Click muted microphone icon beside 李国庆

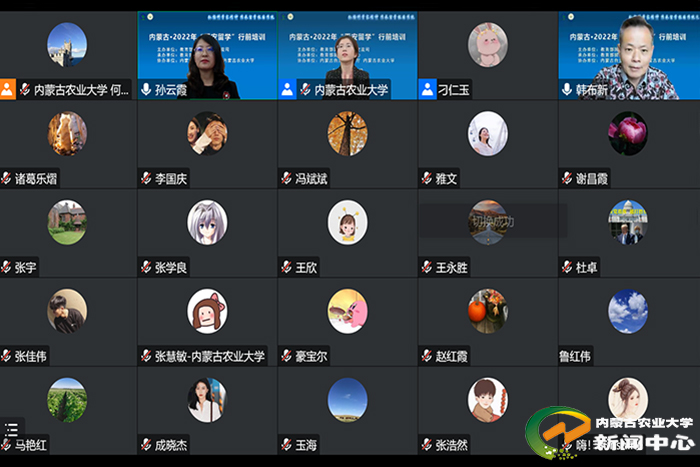coord(146,178)
